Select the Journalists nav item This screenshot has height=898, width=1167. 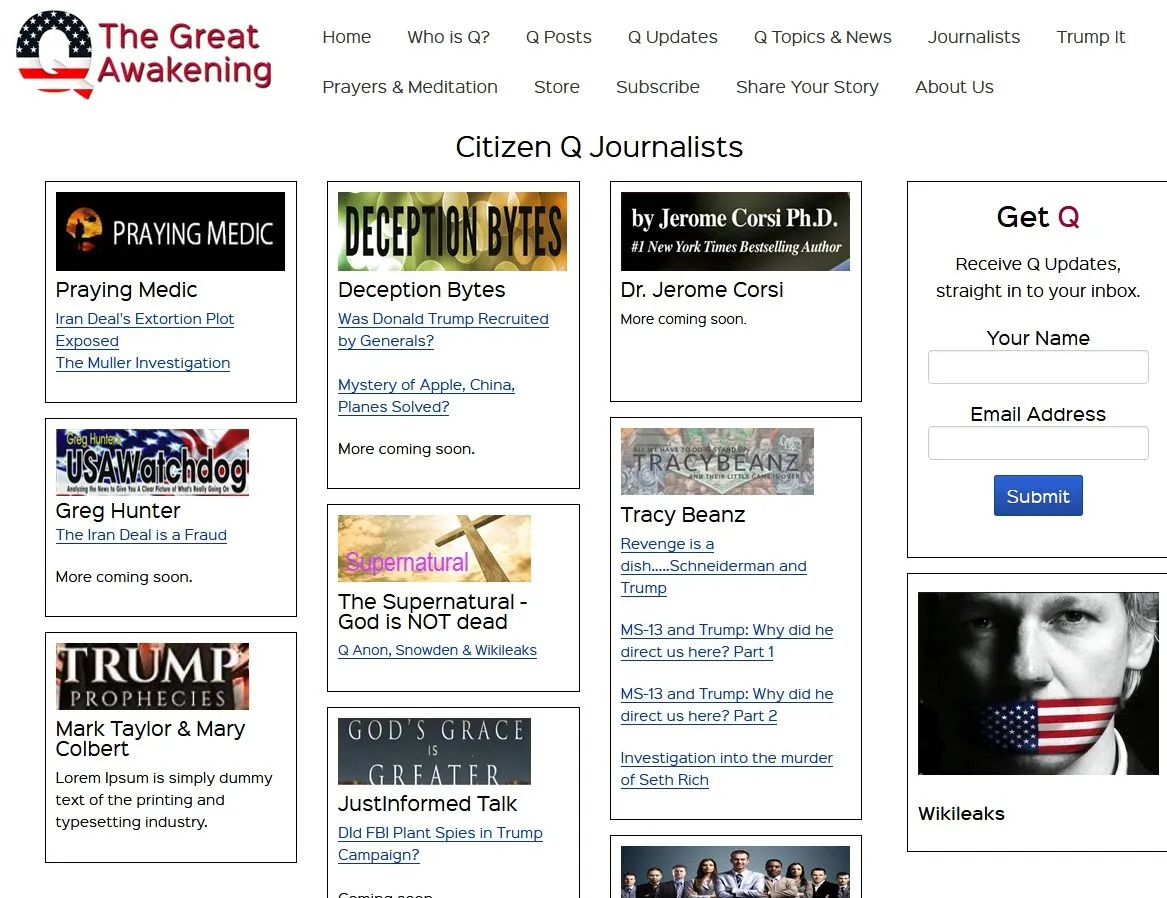[x=973, y=37]
